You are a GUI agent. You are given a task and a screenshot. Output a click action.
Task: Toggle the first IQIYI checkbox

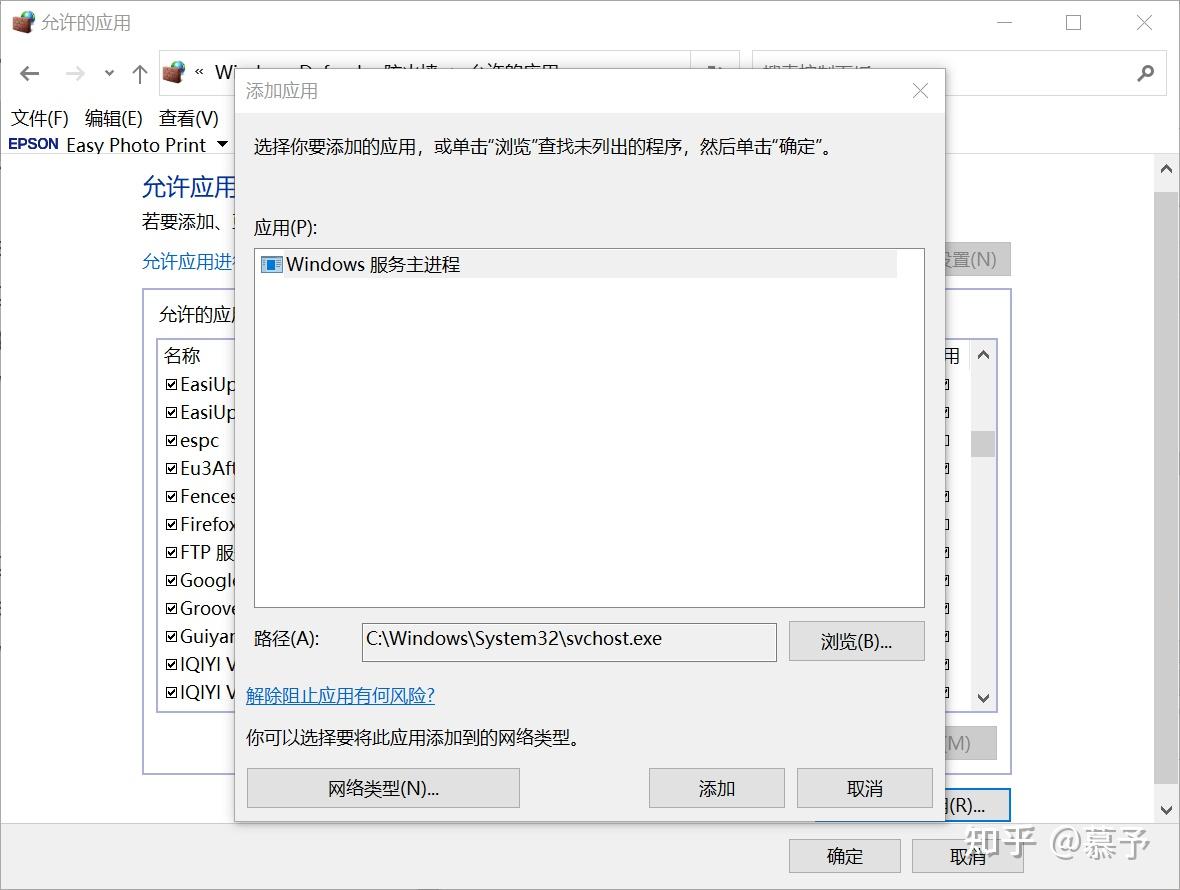(171, 664)
